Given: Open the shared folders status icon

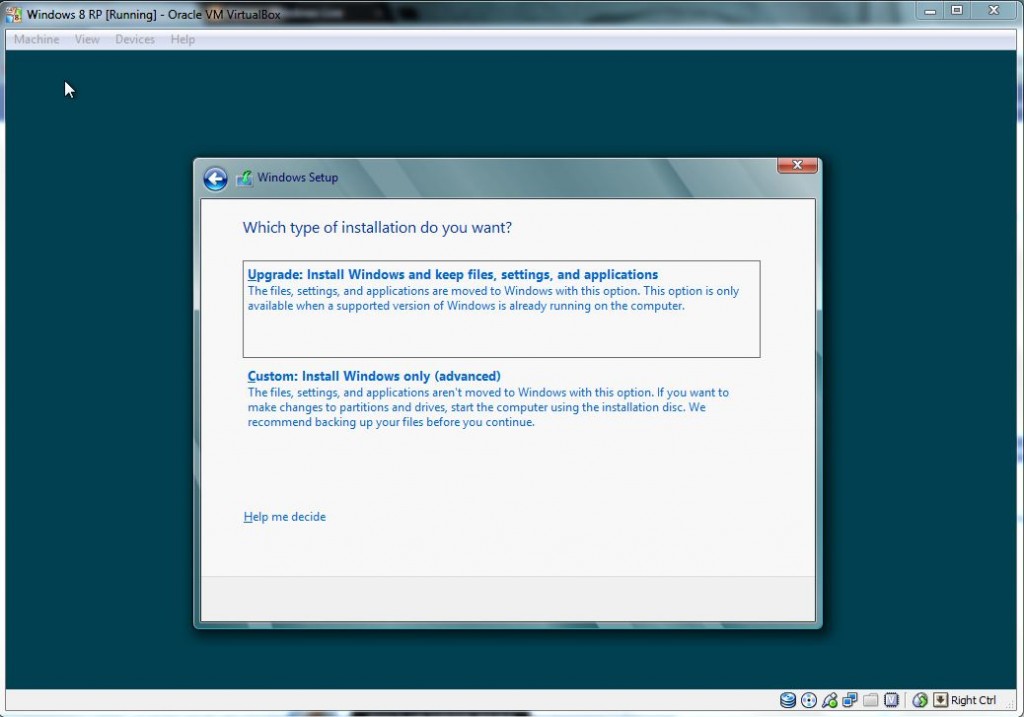Looking at the screenshot, I should coord(871,700).
